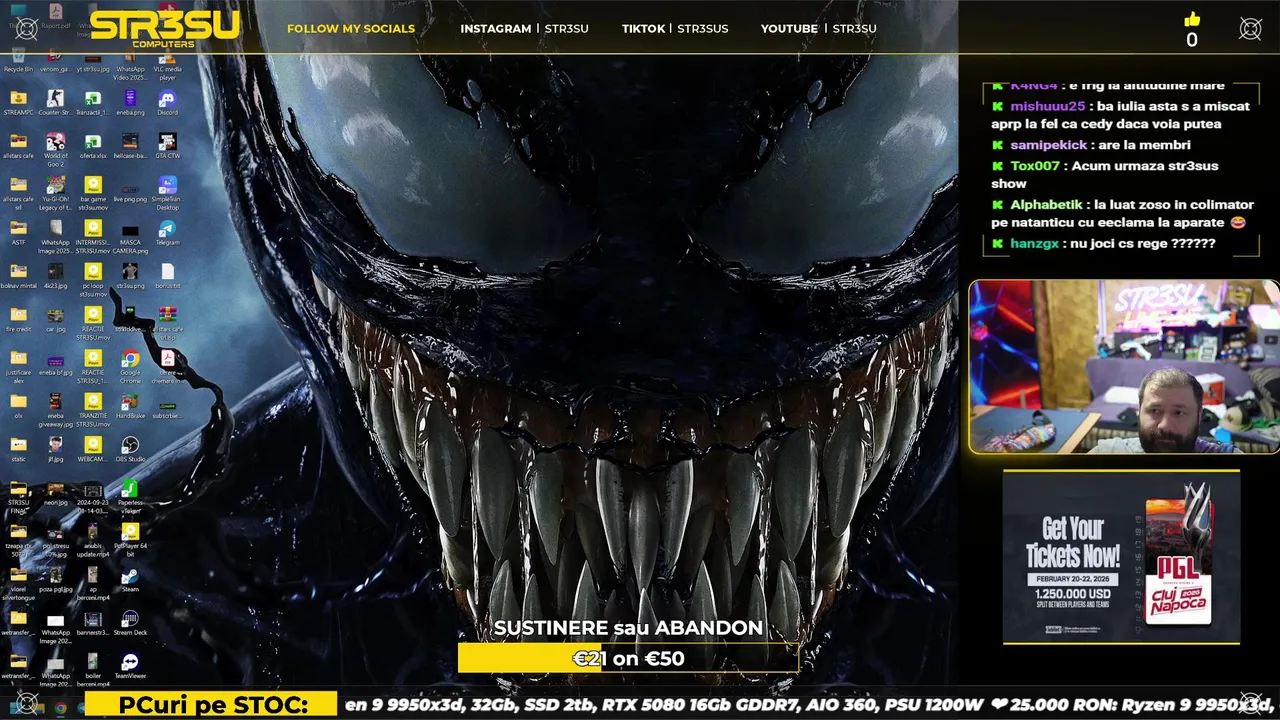
Task: Click the thumbs-up like counter icon
Action: 1191,19
